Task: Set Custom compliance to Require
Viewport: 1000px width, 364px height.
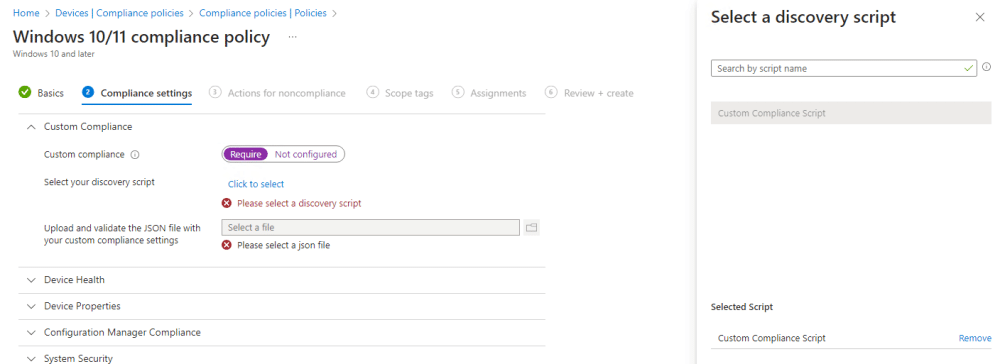Action: (246, 154)
